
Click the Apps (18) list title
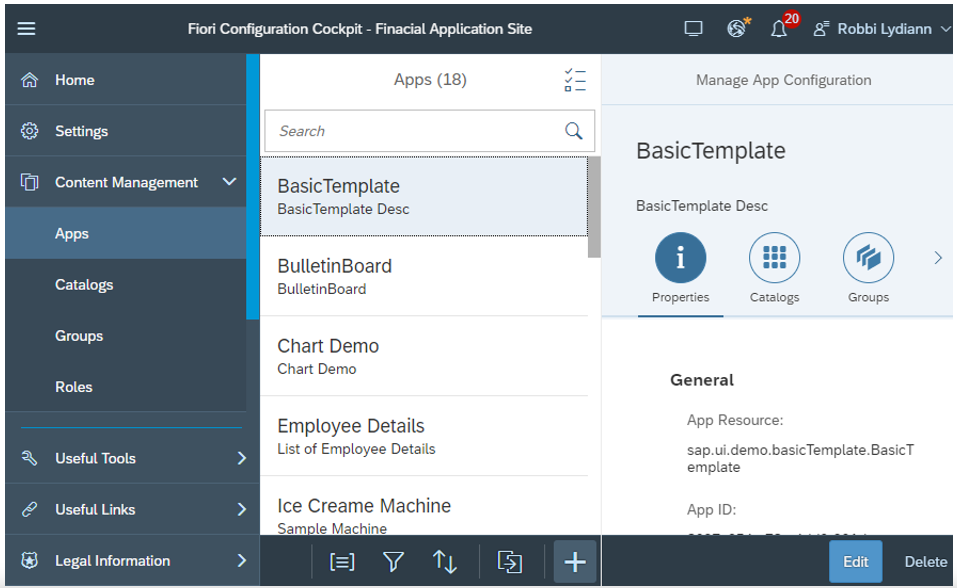point(430,80)
